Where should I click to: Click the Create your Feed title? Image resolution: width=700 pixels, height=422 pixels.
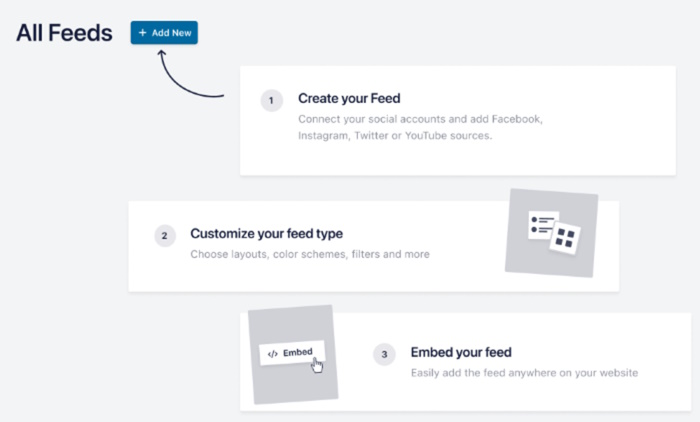[x=349, y=99]
